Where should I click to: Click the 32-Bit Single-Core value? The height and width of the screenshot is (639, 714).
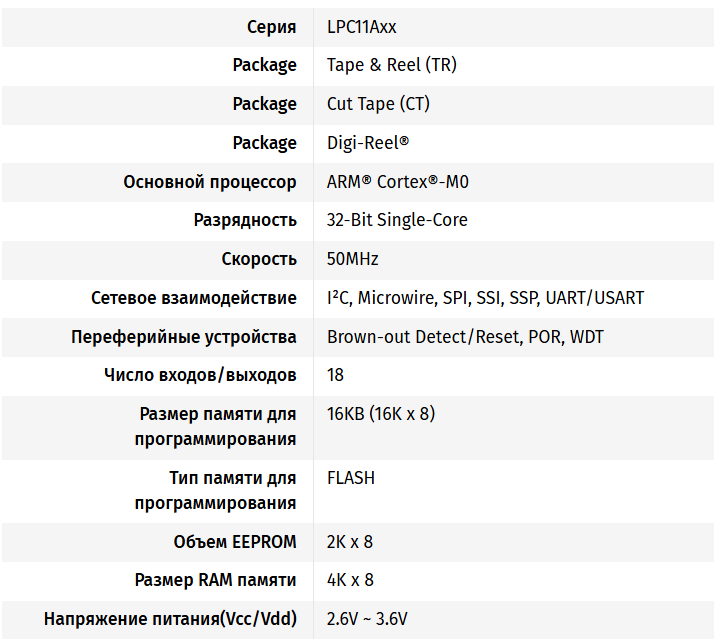click(397, 220)
